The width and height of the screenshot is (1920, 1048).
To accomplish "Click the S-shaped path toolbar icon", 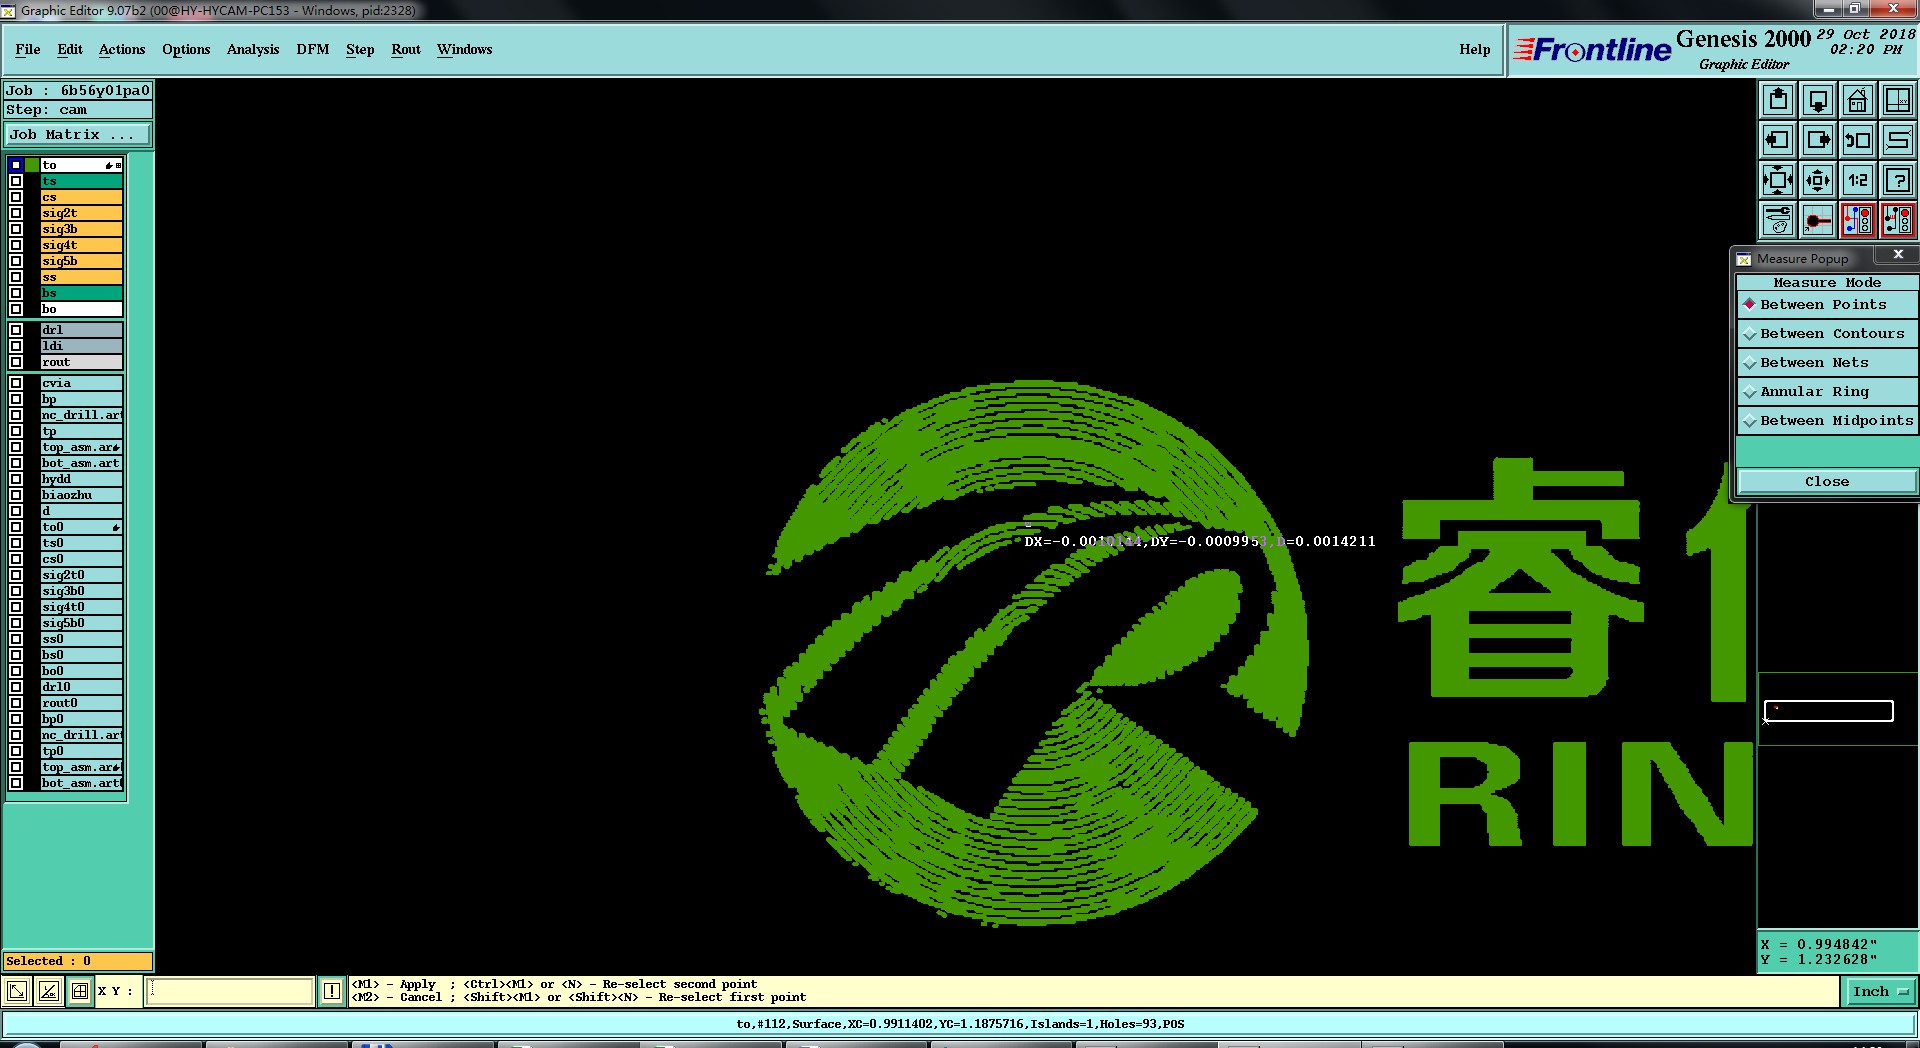I will coord(1898,140).
